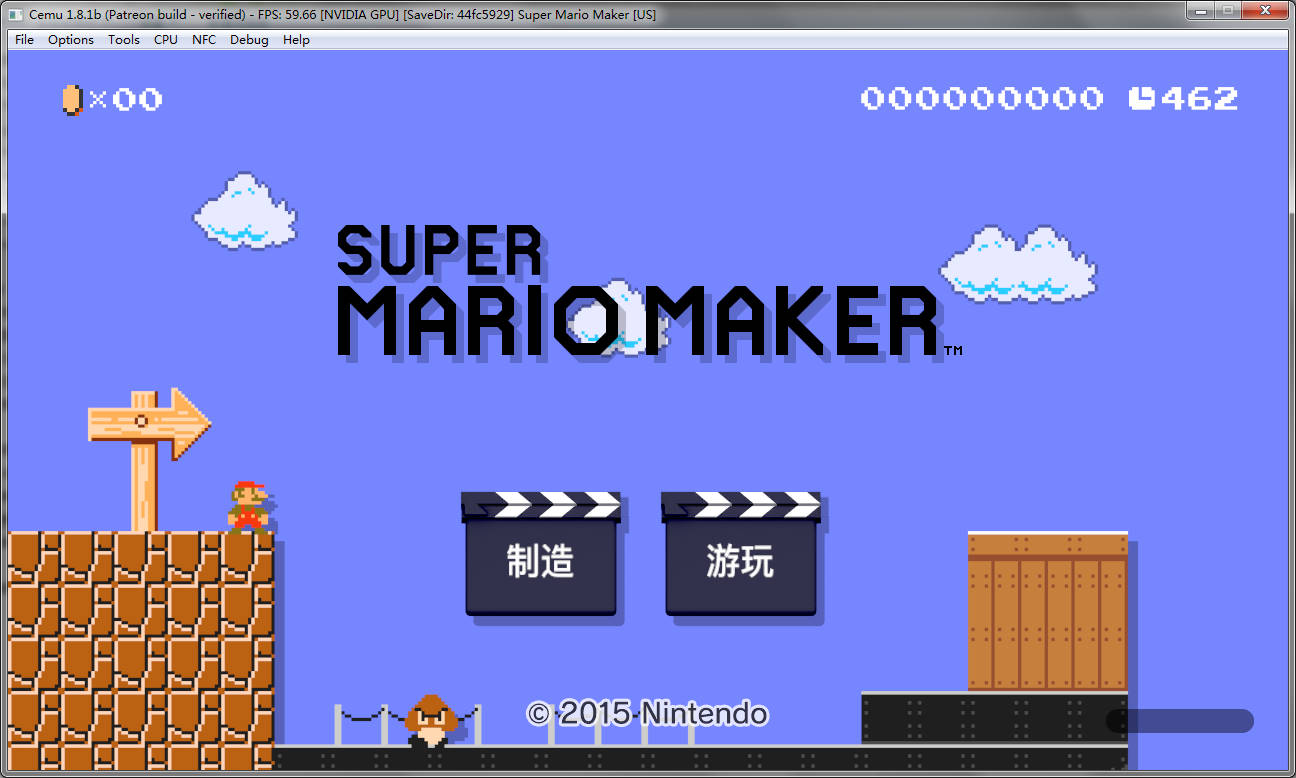Open the NFC menu
Image resolution: width=1296 pixels, height=778 pixels.
point(204,40)
